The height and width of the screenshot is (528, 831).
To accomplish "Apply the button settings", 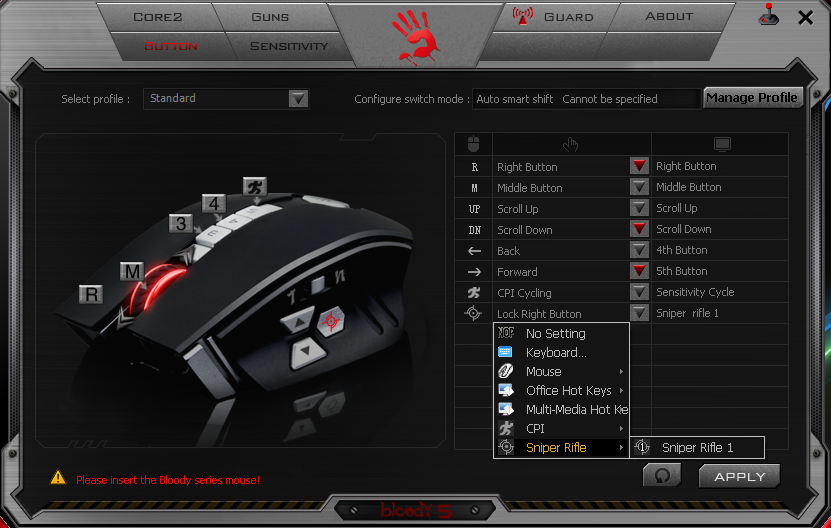I will [740, 477].
